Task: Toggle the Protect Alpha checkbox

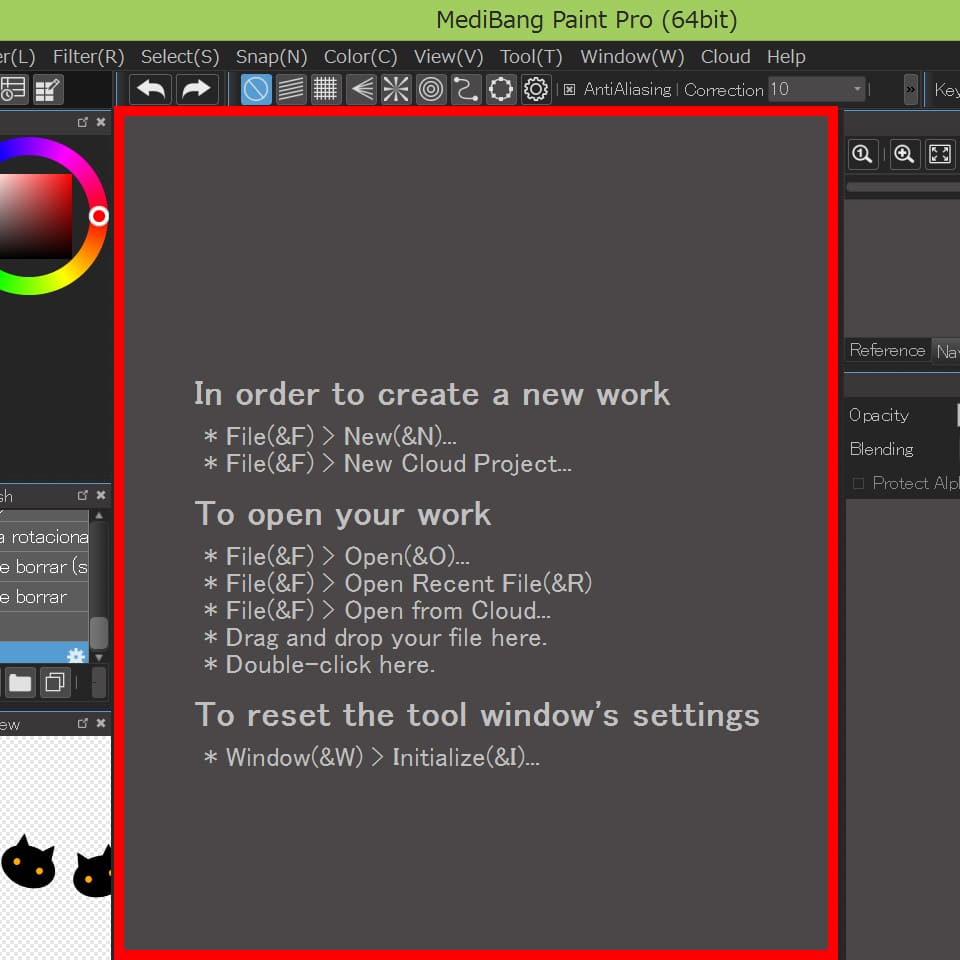Action: (x=858, y=484)
